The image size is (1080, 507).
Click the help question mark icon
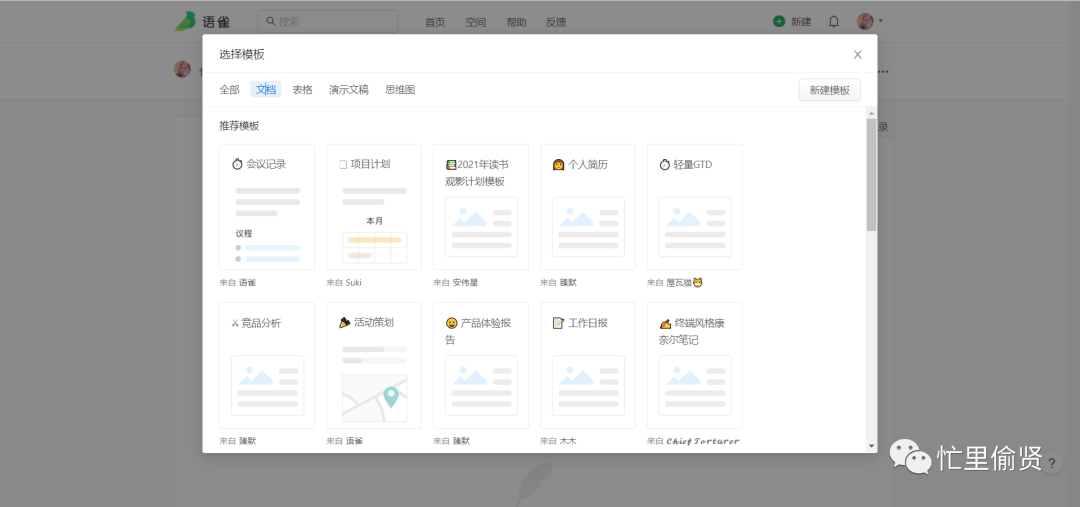(1052, 463)
